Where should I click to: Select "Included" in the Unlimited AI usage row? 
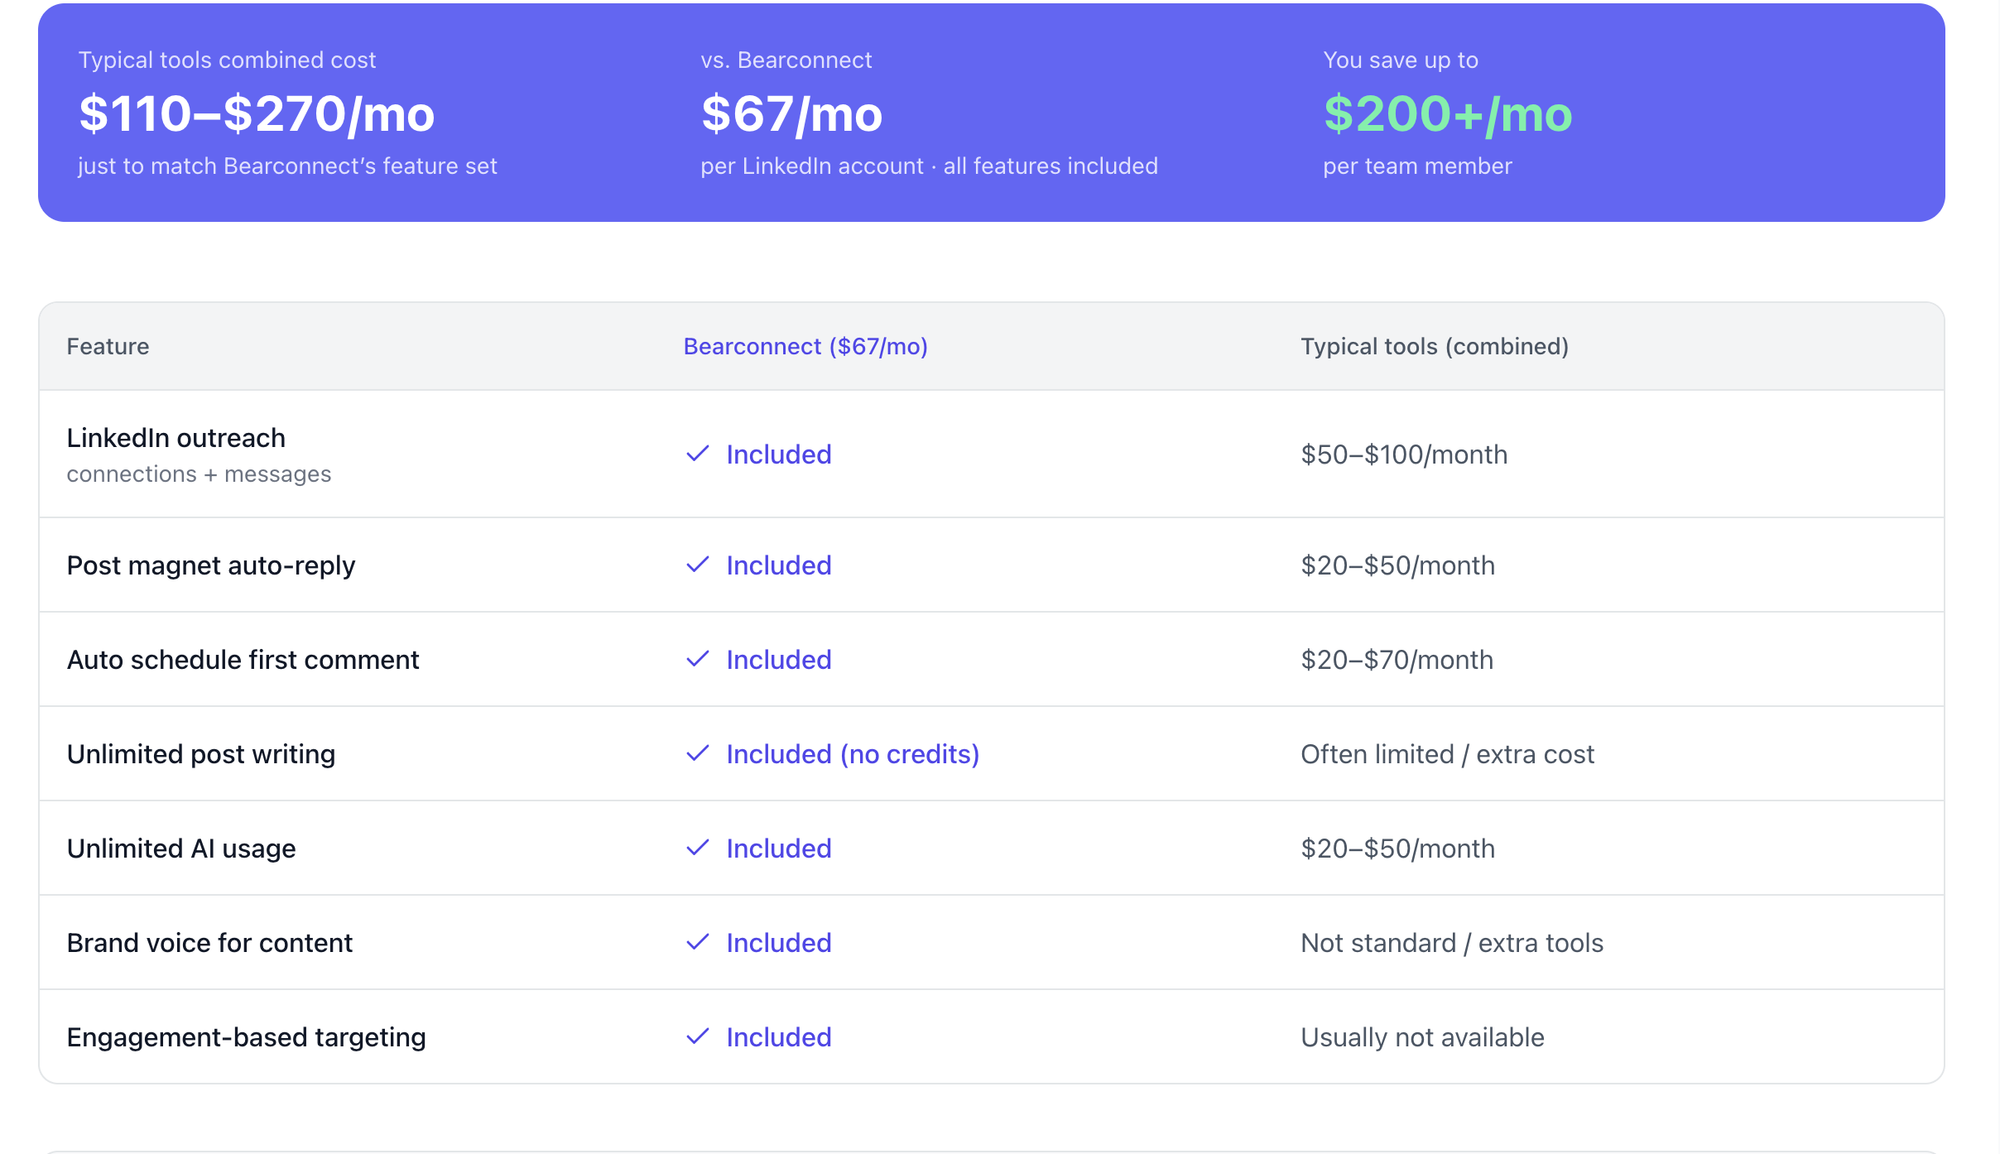(x=779, y=848)
